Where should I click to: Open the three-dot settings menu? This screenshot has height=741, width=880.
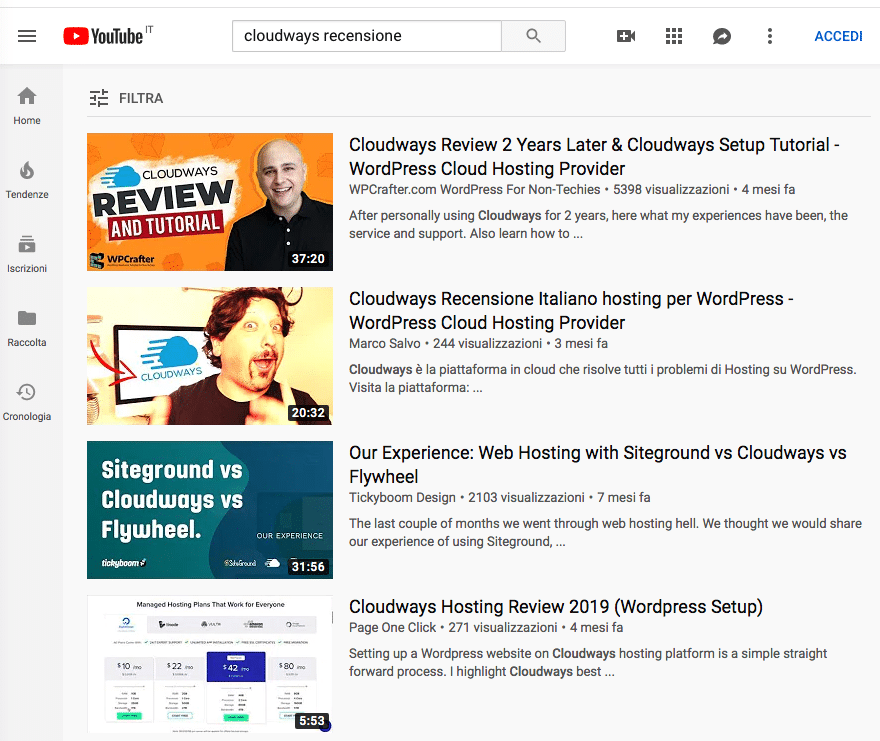pos(770,36)
